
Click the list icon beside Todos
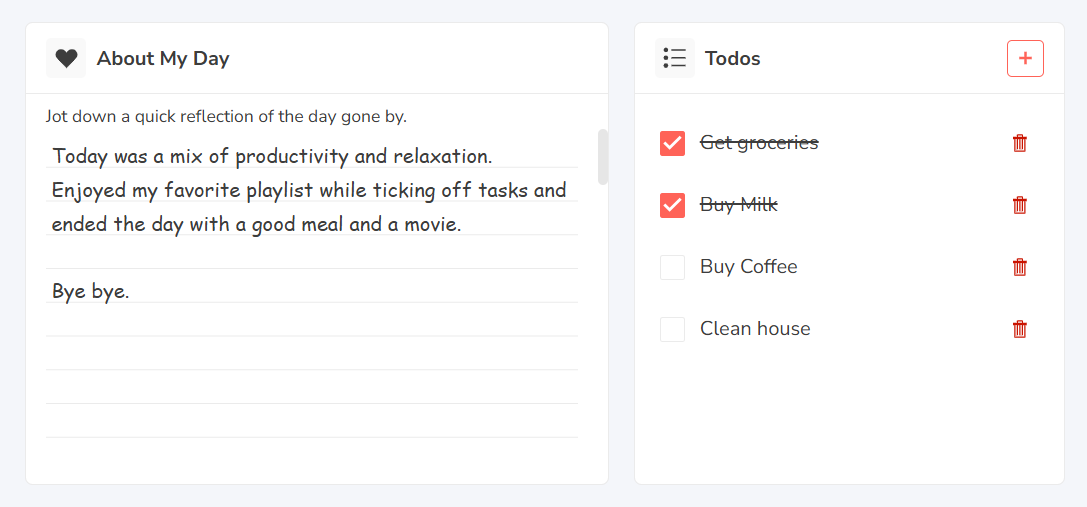click(x=675, y=58)
